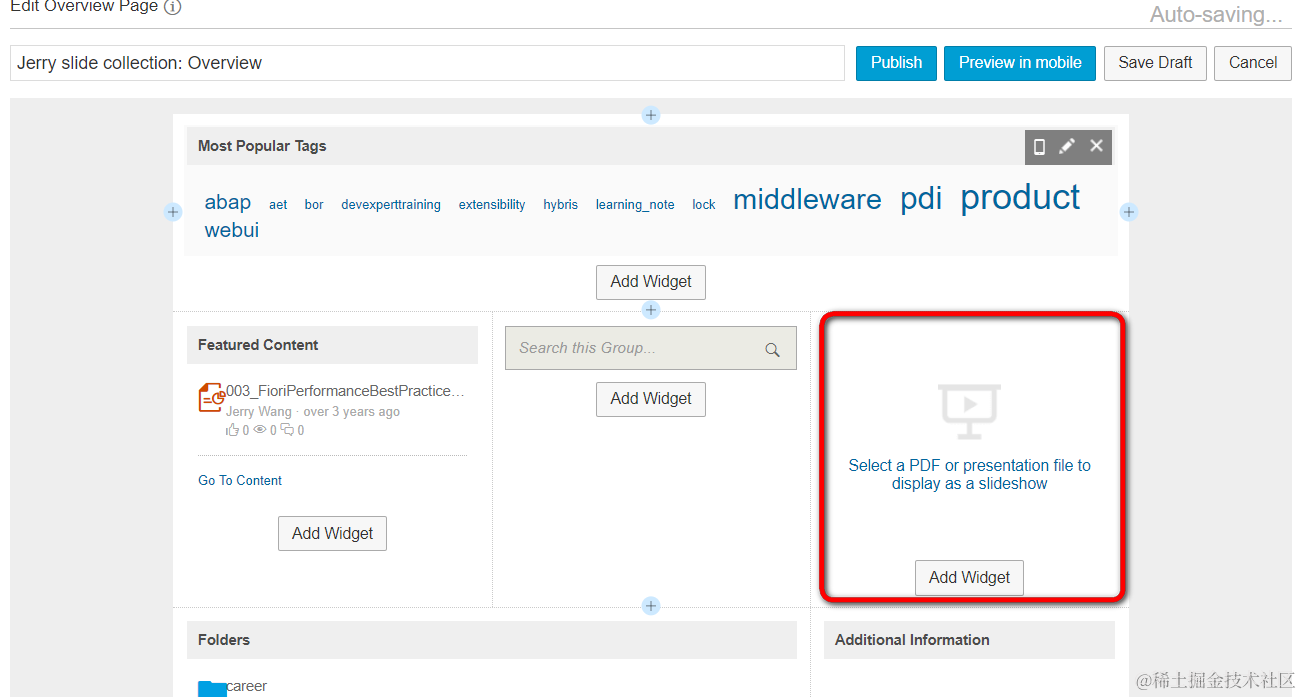
Task: Click the career folder icon
Action: point(212,688)
